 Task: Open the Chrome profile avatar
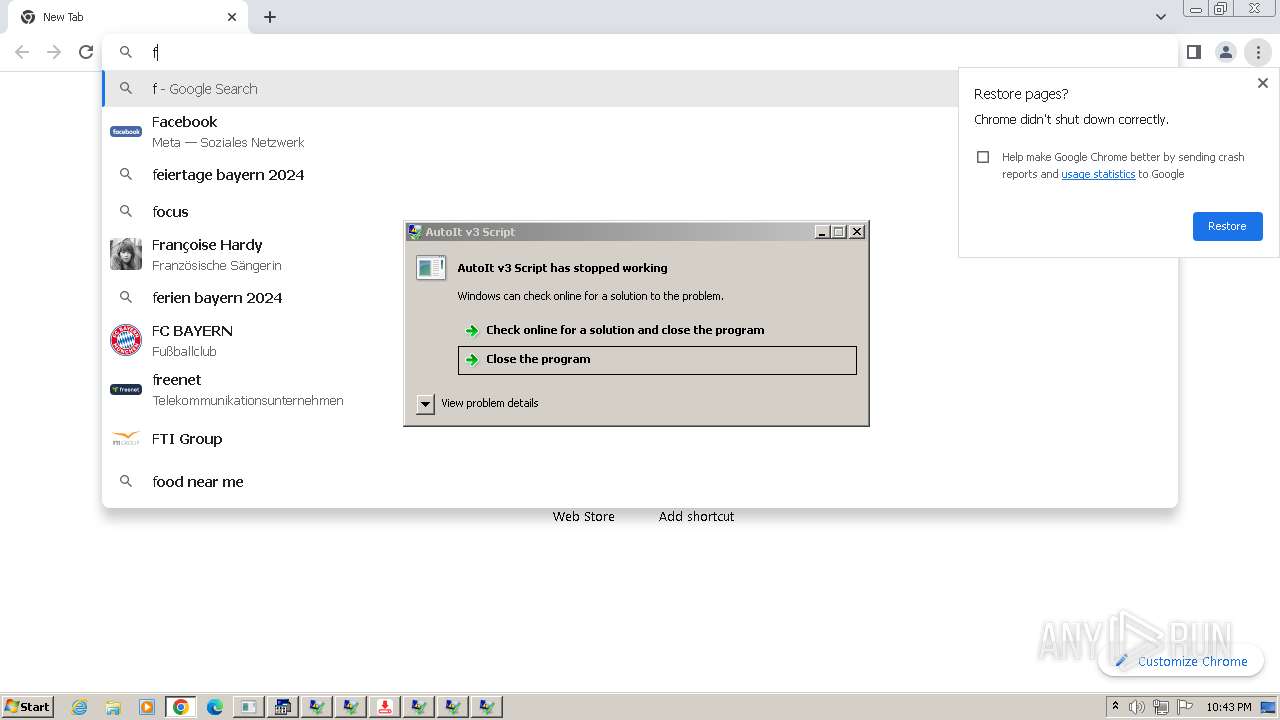coord(1225,52)
